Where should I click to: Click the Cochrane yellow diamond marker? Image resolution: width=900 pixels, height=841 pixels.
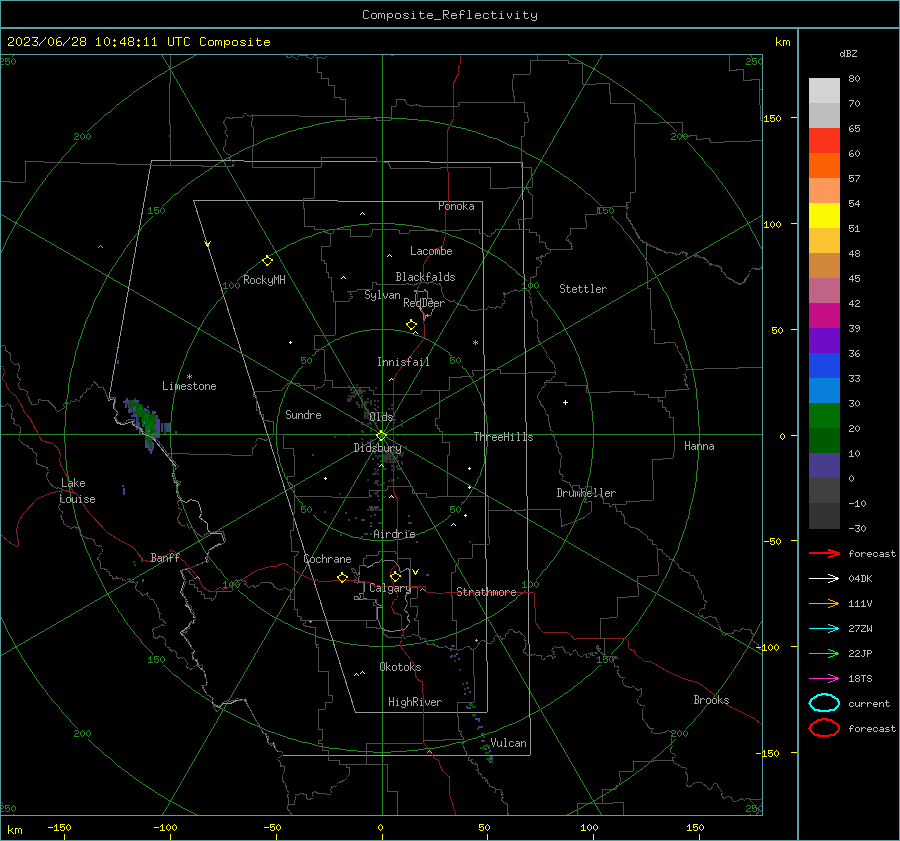342,577
